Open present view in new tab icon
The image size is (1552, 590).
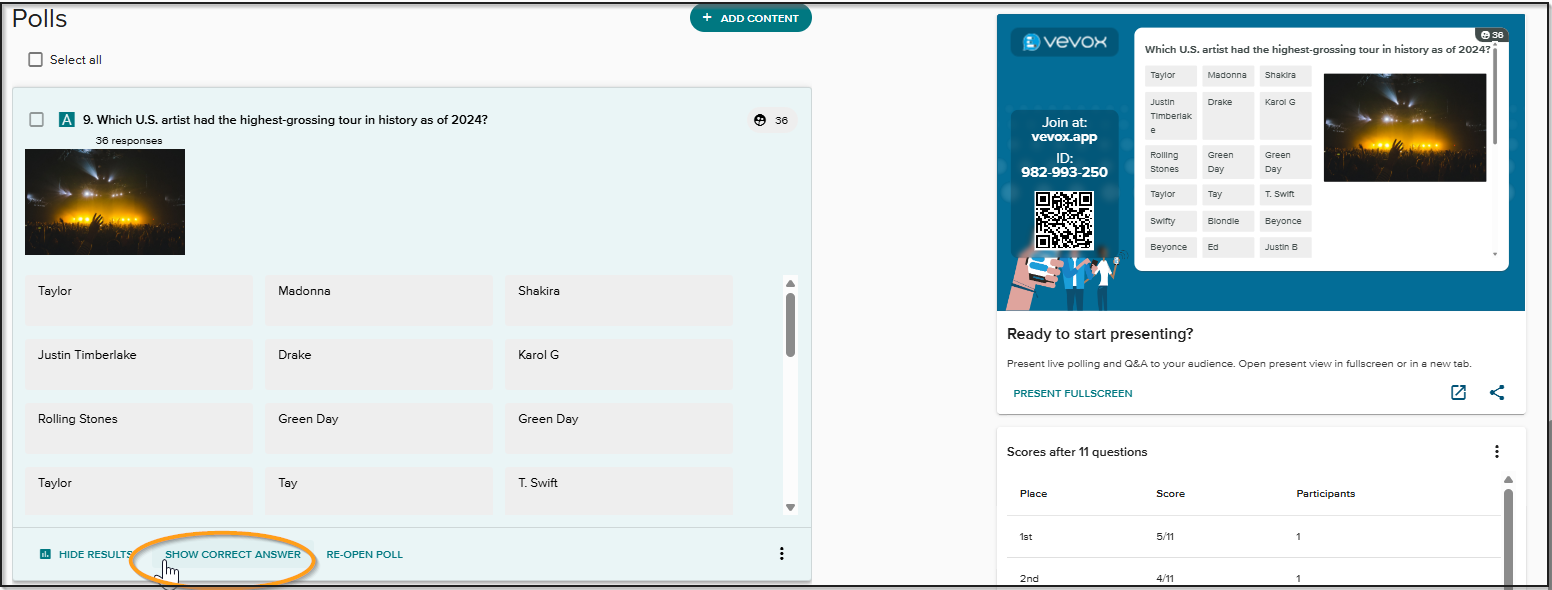point(1458,393)
